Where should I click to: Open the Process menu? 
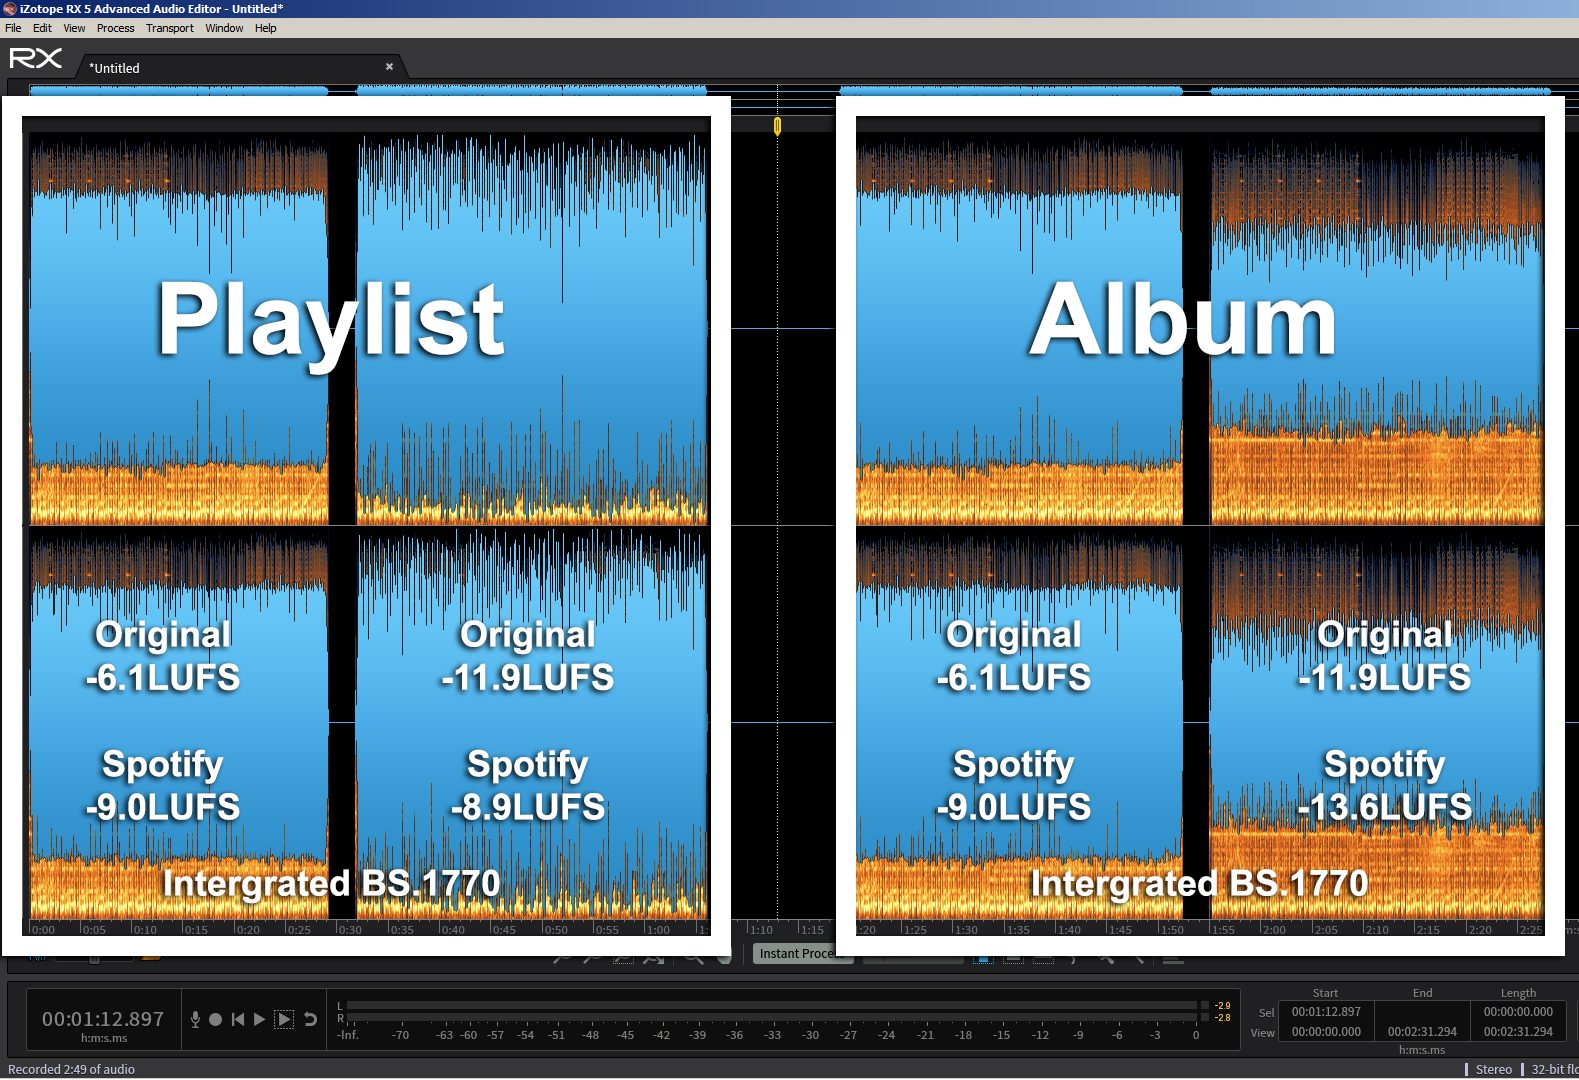click(x=115, y=28)
